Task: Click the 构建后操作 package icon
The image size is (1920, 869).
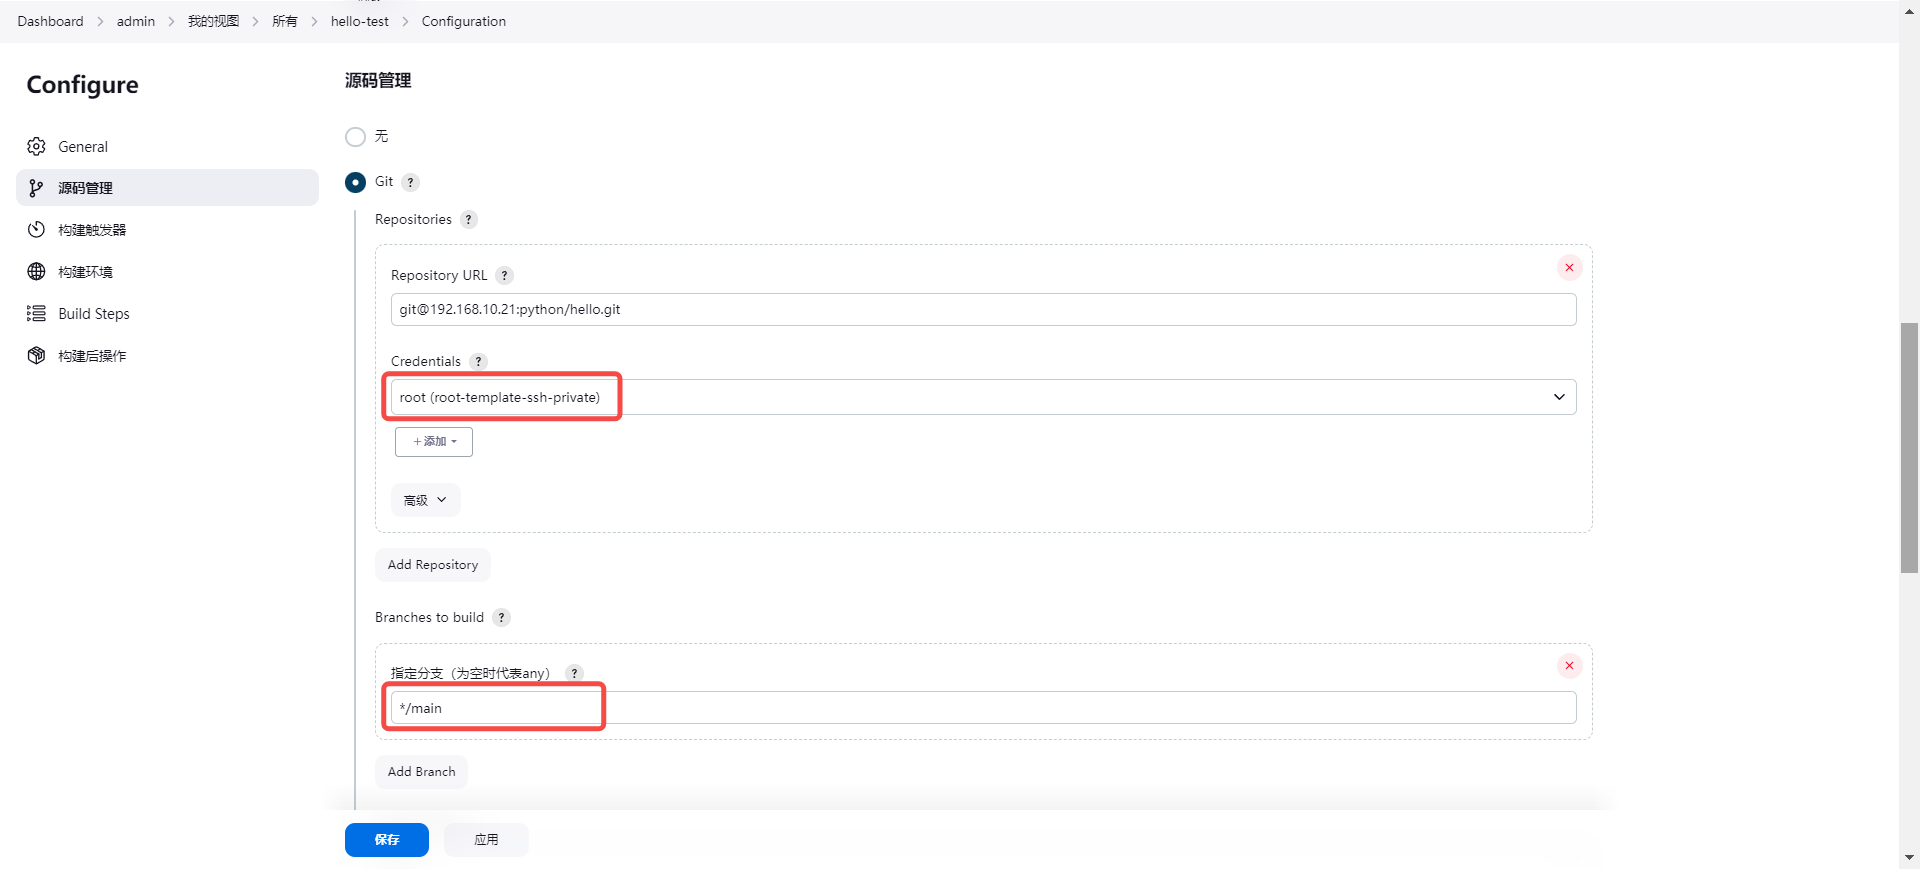Action: pyautogui.click(x=37, y=356)
